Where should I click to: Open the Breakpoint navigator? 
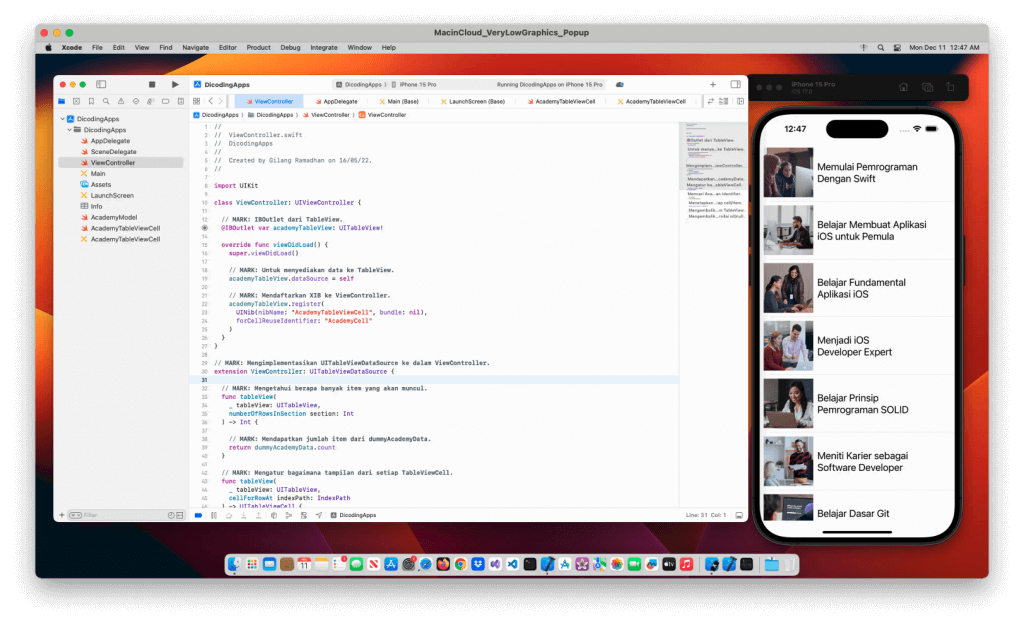pos(166,100)
